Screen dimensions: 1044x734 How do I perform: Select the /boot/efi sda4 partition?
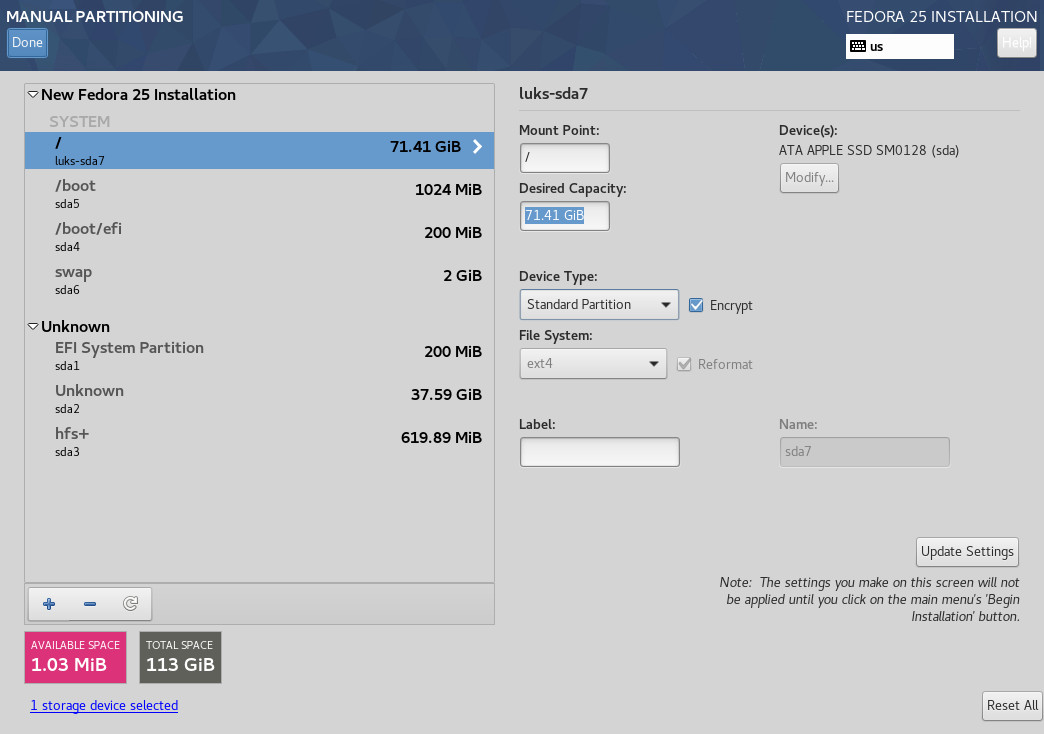pyautogui.click(x=260, y=236)
